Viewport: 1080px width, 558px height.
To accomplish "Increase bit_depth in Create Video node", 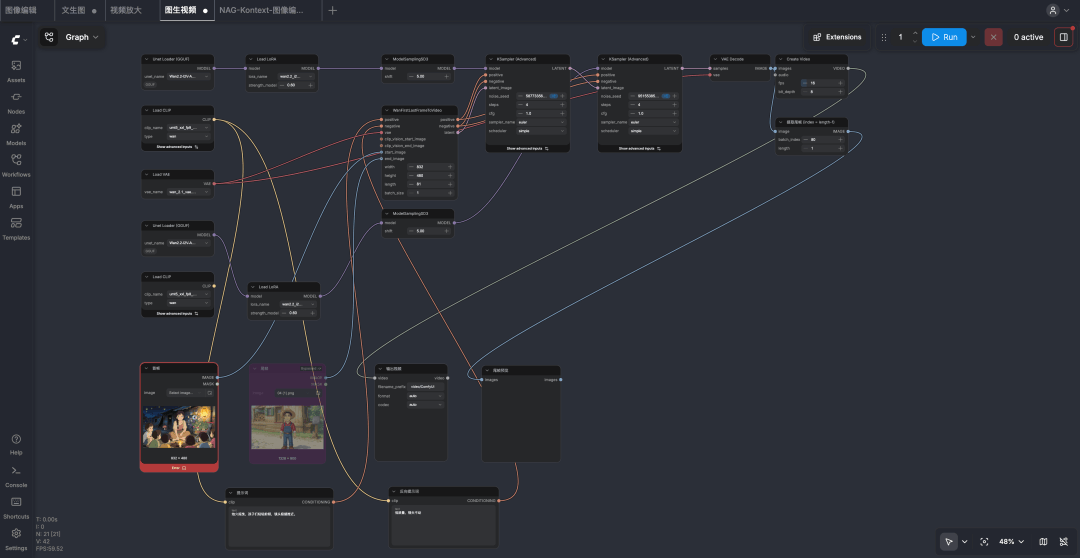I will (840, 91).
